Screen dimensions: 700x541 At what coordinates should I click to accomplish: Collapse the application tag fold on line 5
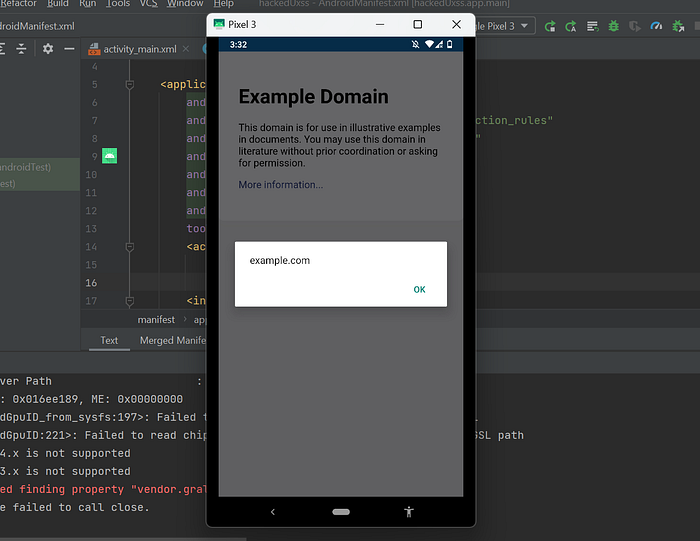(129, 85)
